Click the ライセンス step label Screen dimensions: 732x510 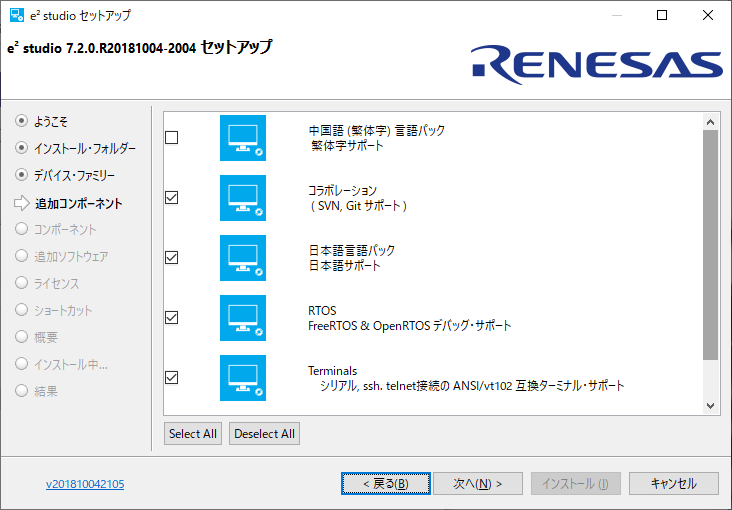(x=56, y=283)
